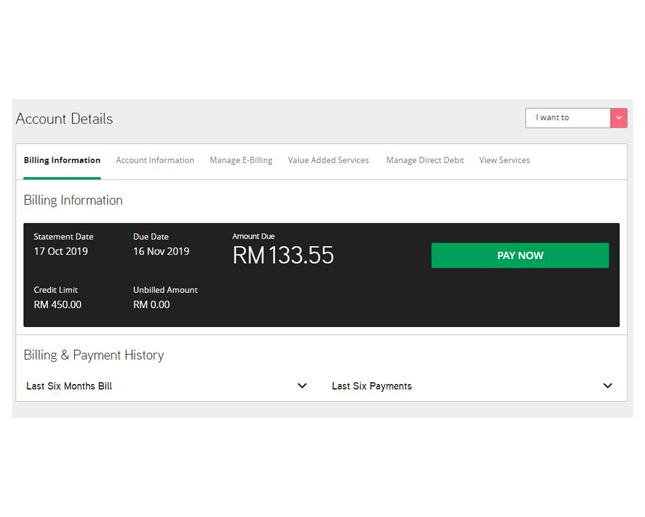Click the Billing & Payment History heading
The height and width of the screenshot is (517, 645).
point(94,355)
